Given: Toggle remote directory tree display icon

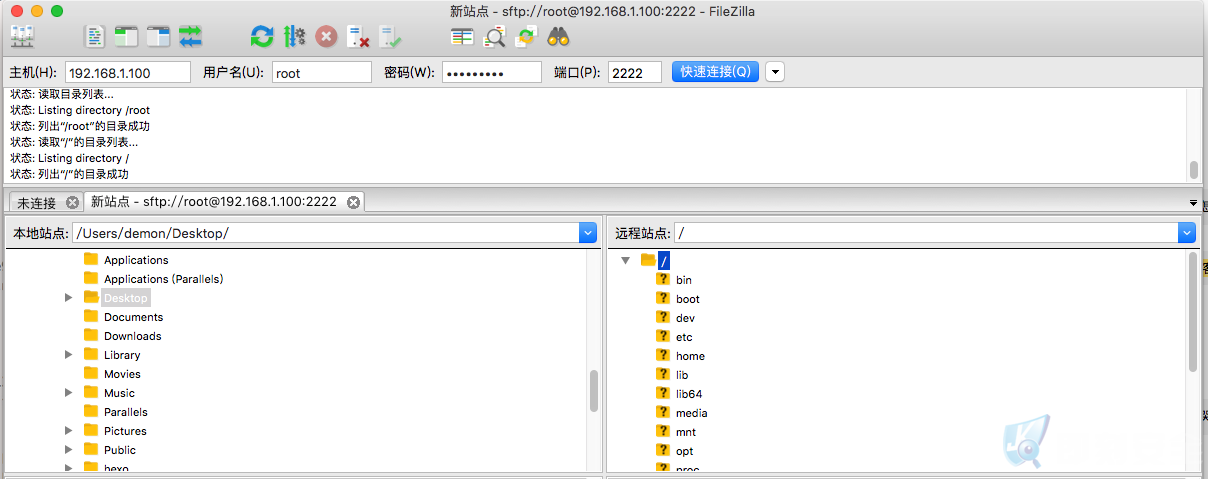Looking at the screenshot, I should (158, 37).
